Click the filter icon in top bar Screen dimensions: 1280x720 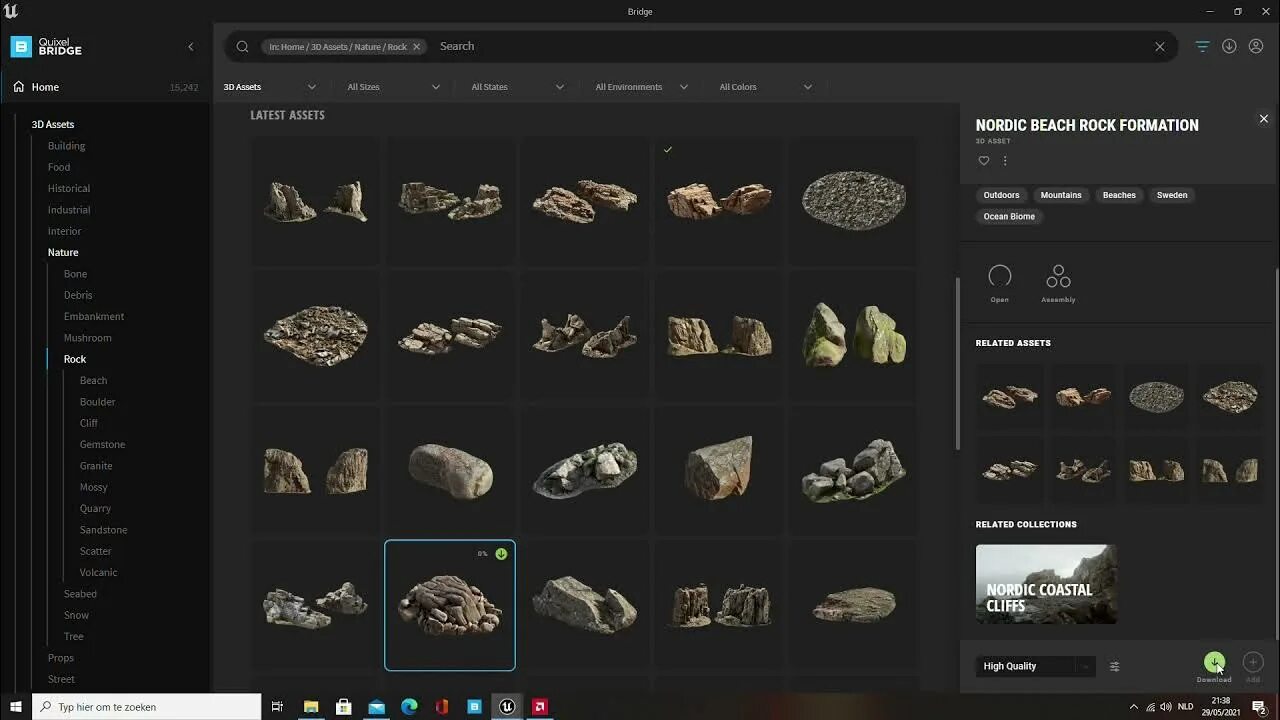[1202, 46]
